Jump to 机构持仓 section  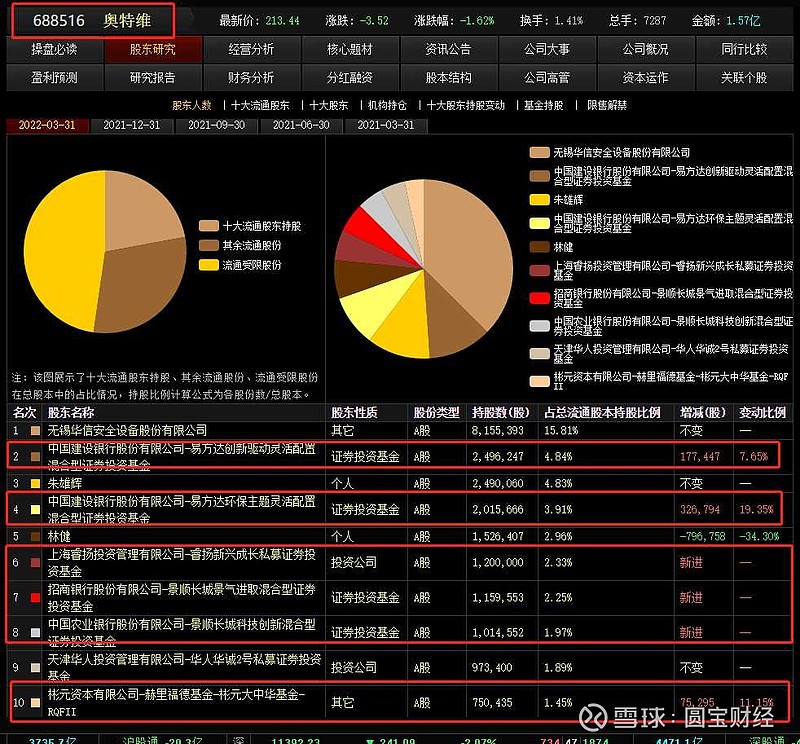coord(387,106)
